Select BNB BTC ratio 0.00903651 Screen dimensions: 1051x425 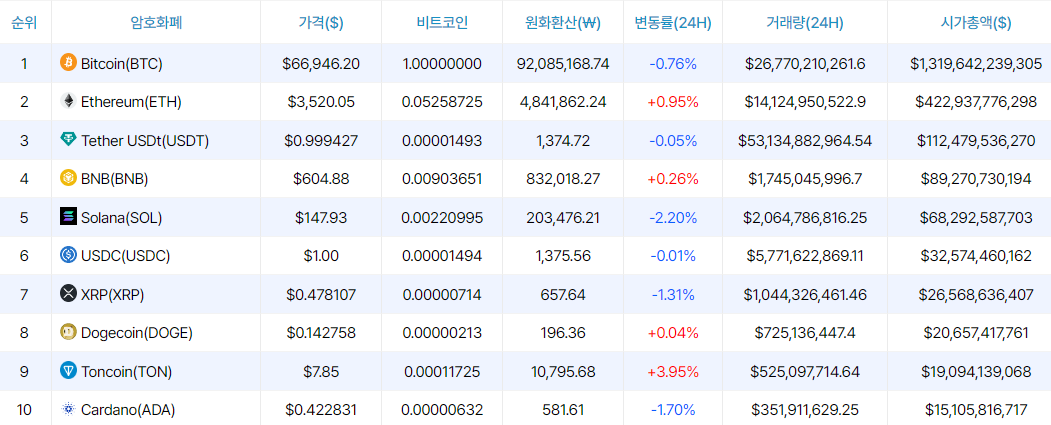pyautogui.click(x=442, y=179)
